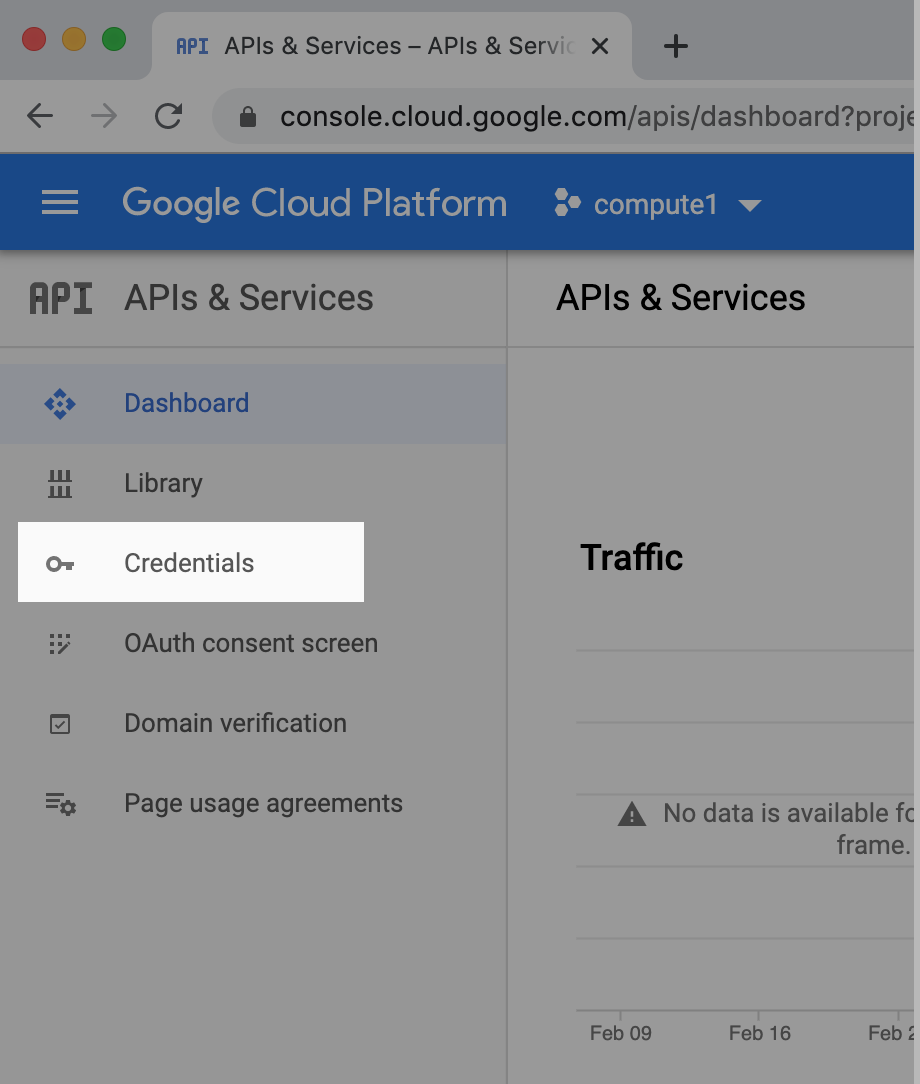
Task: Click the API logo icon in sidebar header
Action: (x=60, y=298)
